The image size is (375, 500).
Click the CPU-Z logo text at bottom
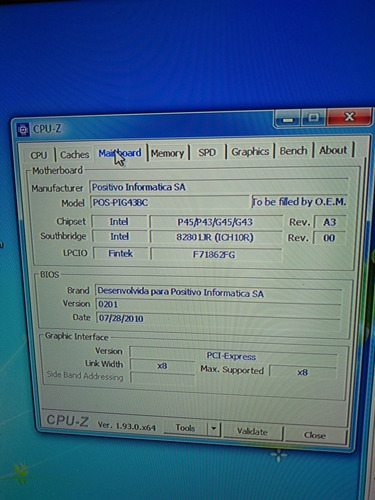click(x=68, y=421)
